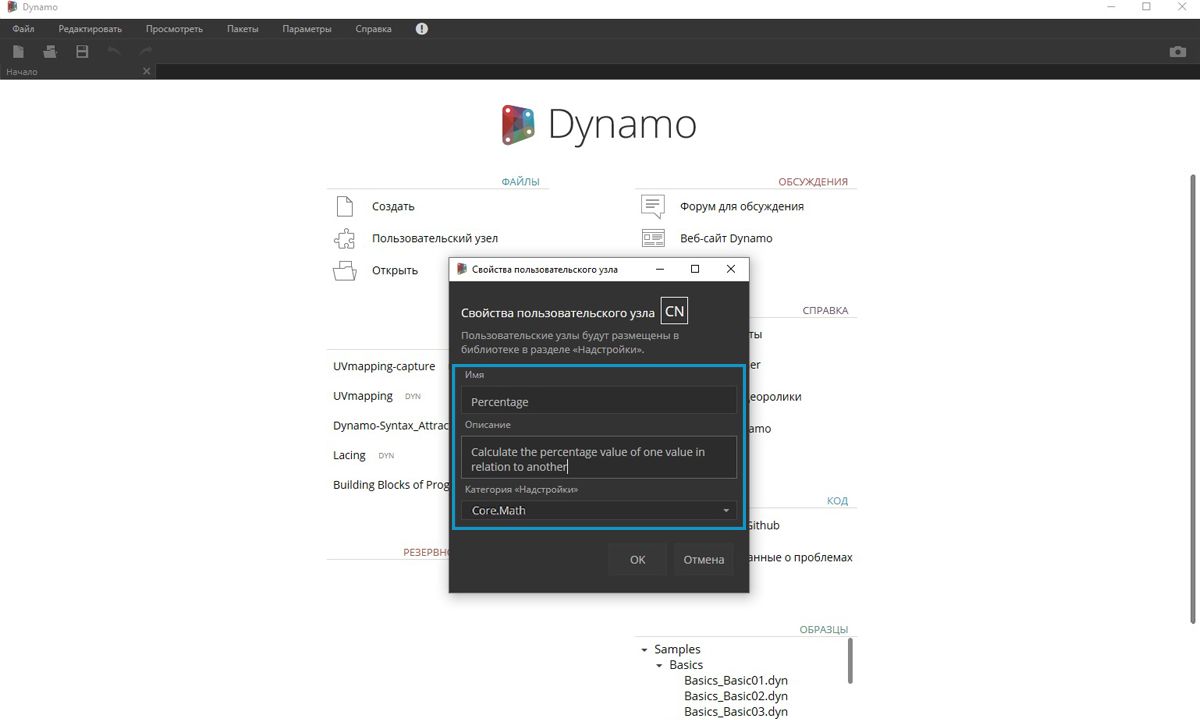This screenshot has height=720, width=1200.
Task: Open the Форум для обсуждения link
Action: point(742,206)
